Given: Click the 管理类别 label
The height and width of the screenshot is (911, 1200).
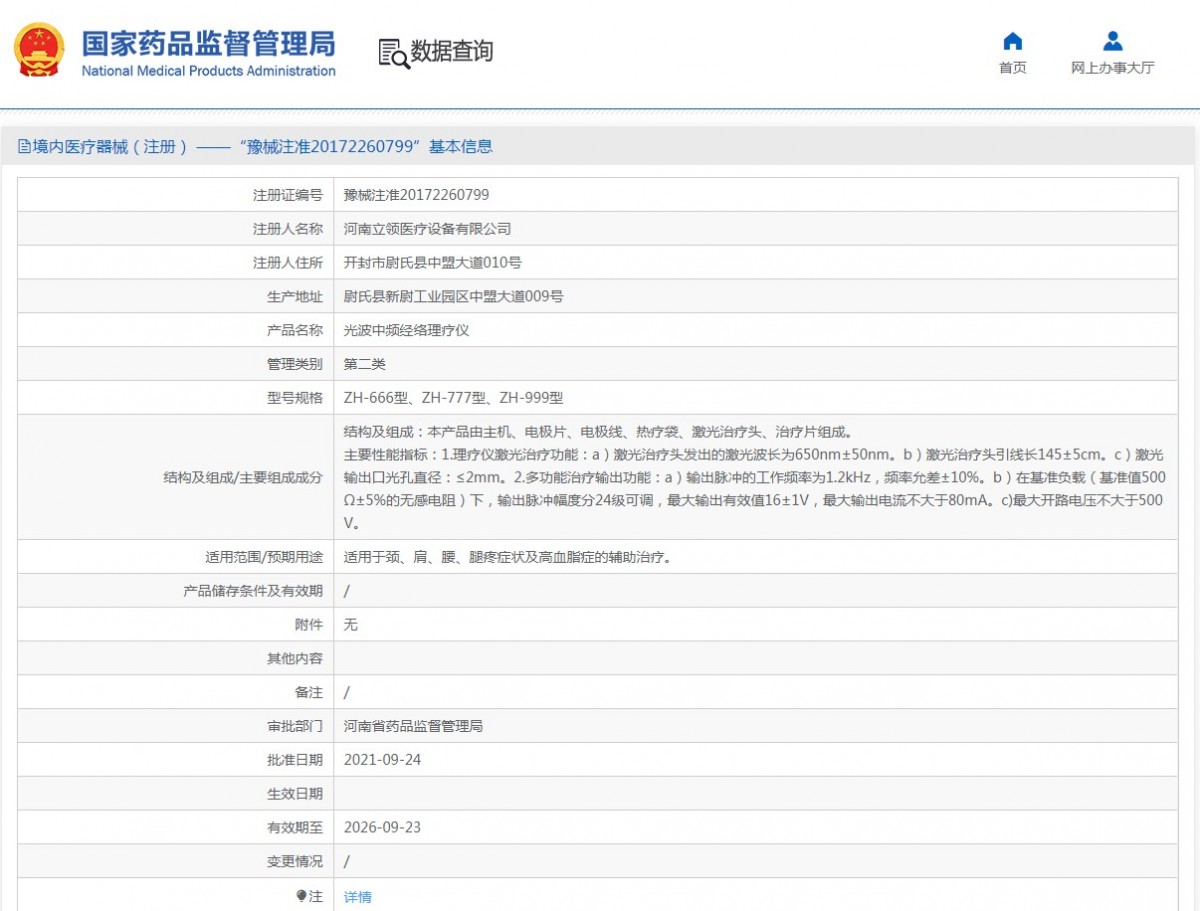Looking at the screenshot, I should [295, 365].
